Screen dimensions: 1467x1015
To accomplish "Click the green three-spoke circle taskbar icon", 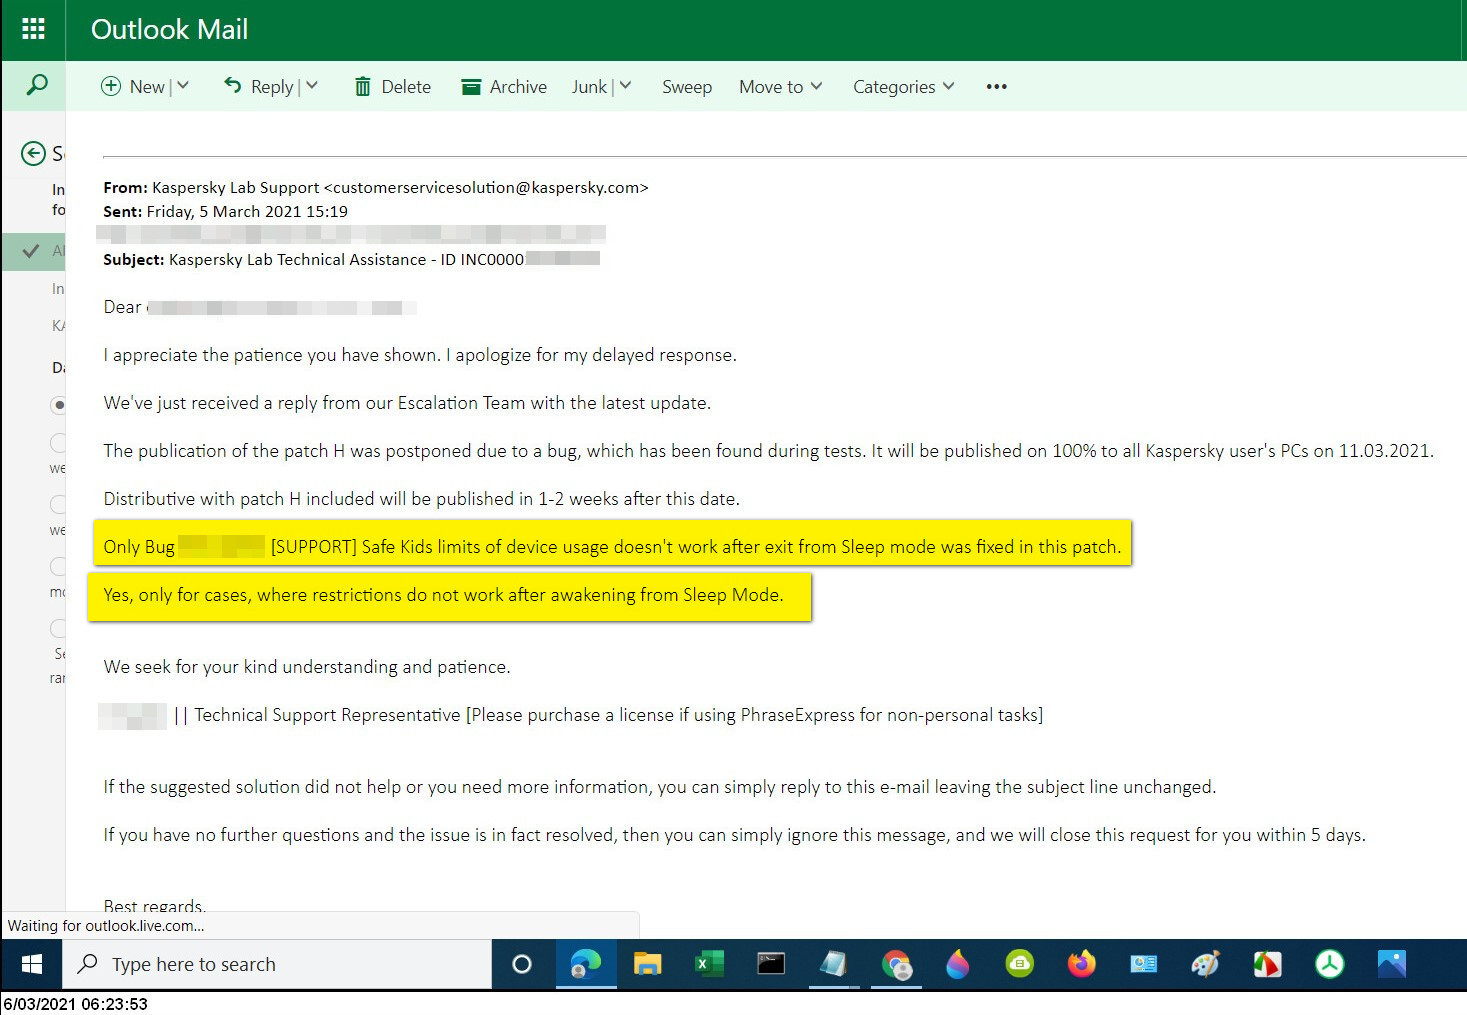I will pyautogui.click(x=1329, y=964).
